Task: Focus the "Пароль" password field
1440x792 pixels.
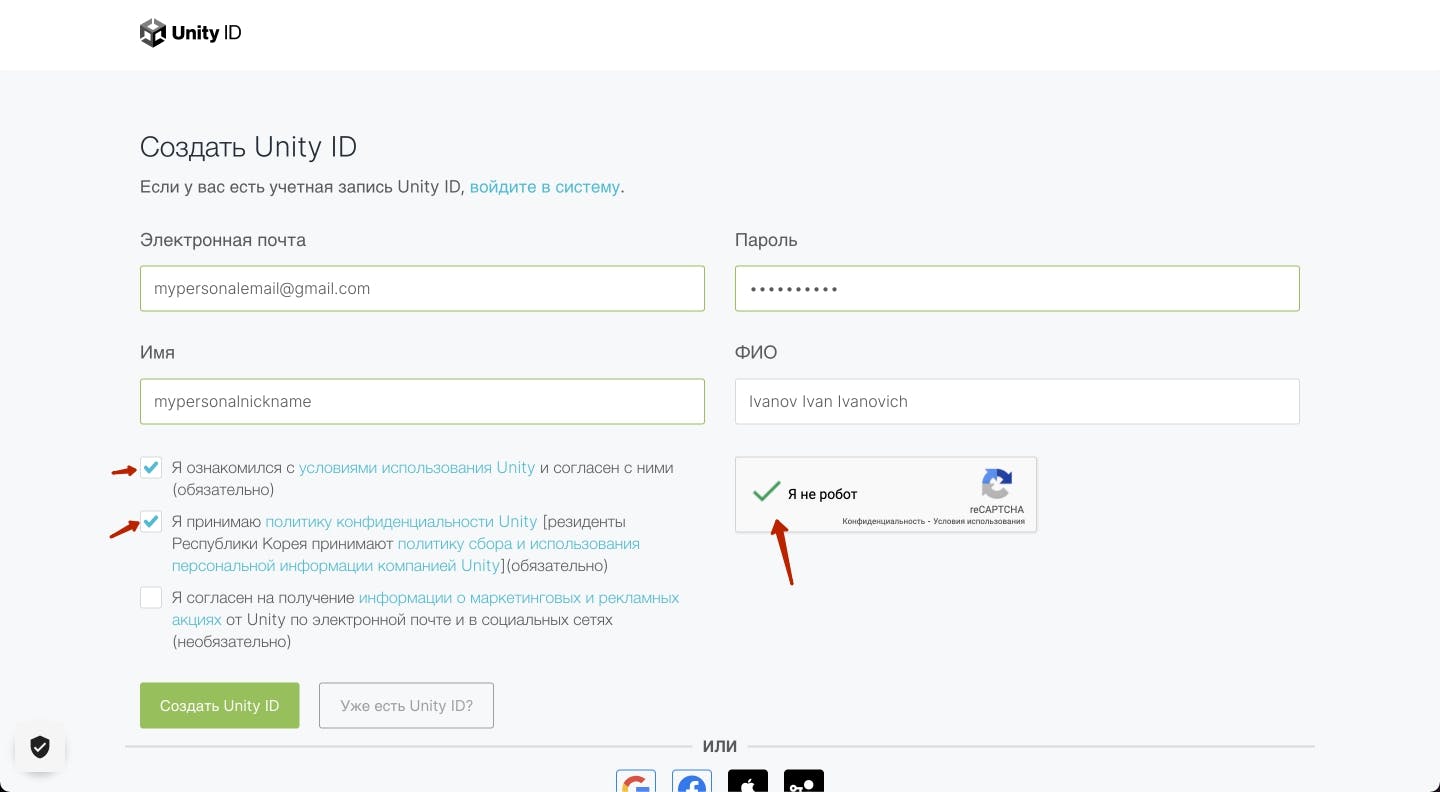Action: [x=1017, y=288]
